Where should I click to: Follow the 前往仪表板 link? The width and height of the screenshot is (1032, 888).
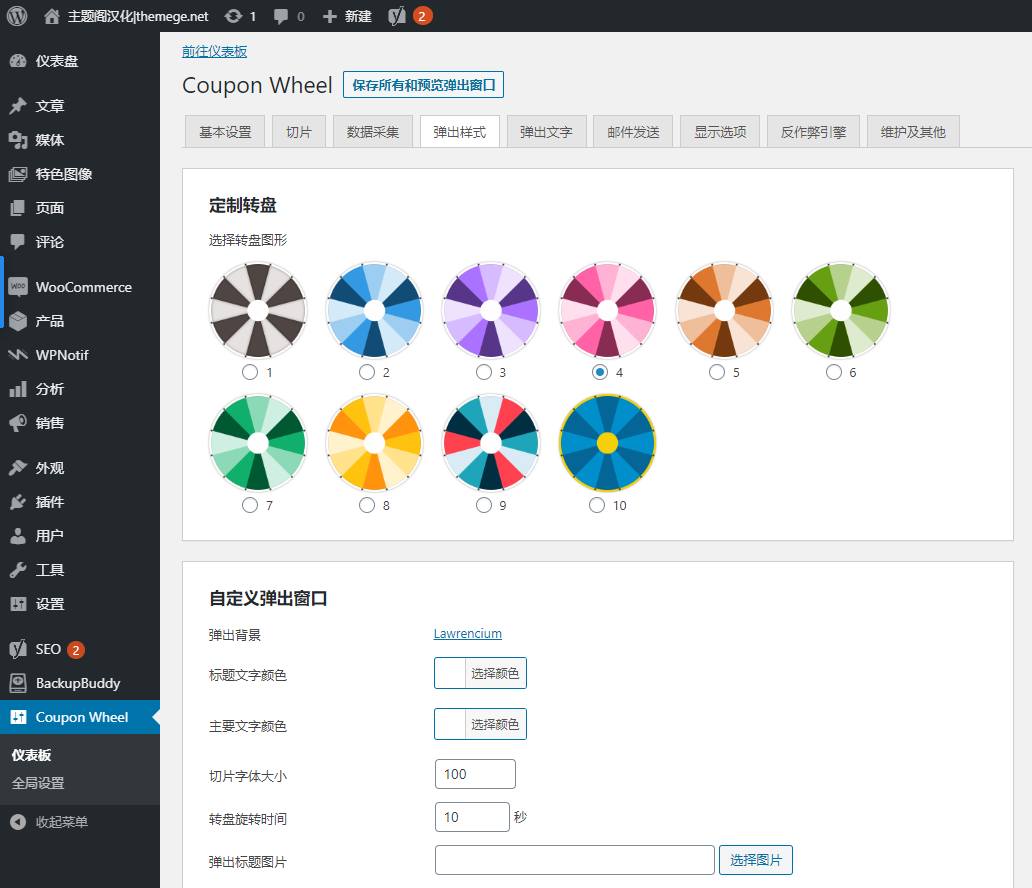pos(215,51)
